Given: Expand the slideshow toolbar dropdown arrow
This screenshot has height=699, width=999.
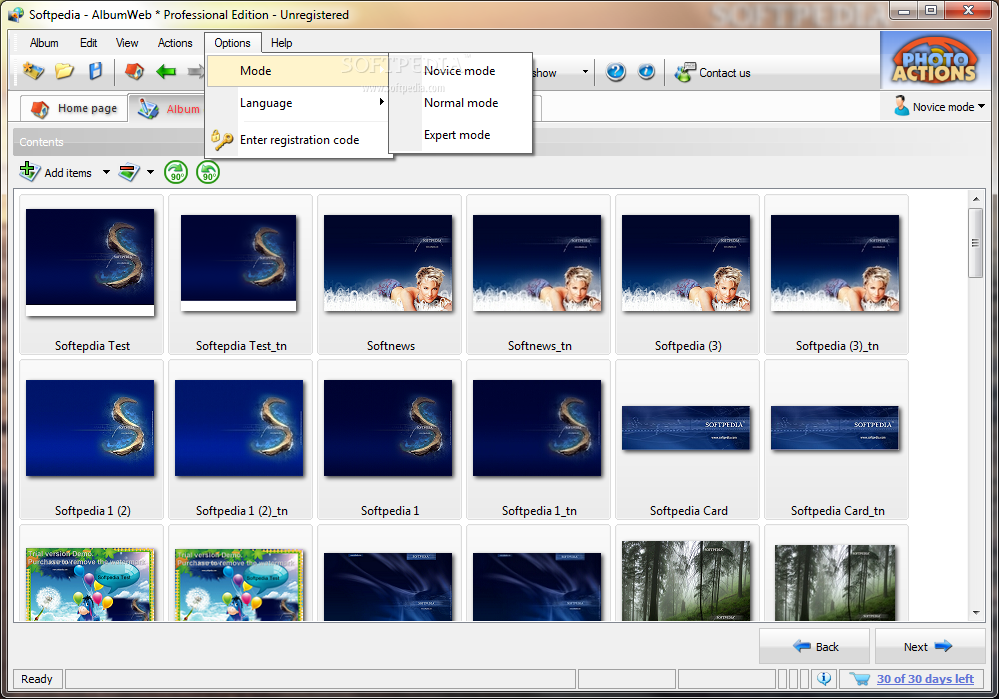Looking at the screenshot, I should (585, 71).
